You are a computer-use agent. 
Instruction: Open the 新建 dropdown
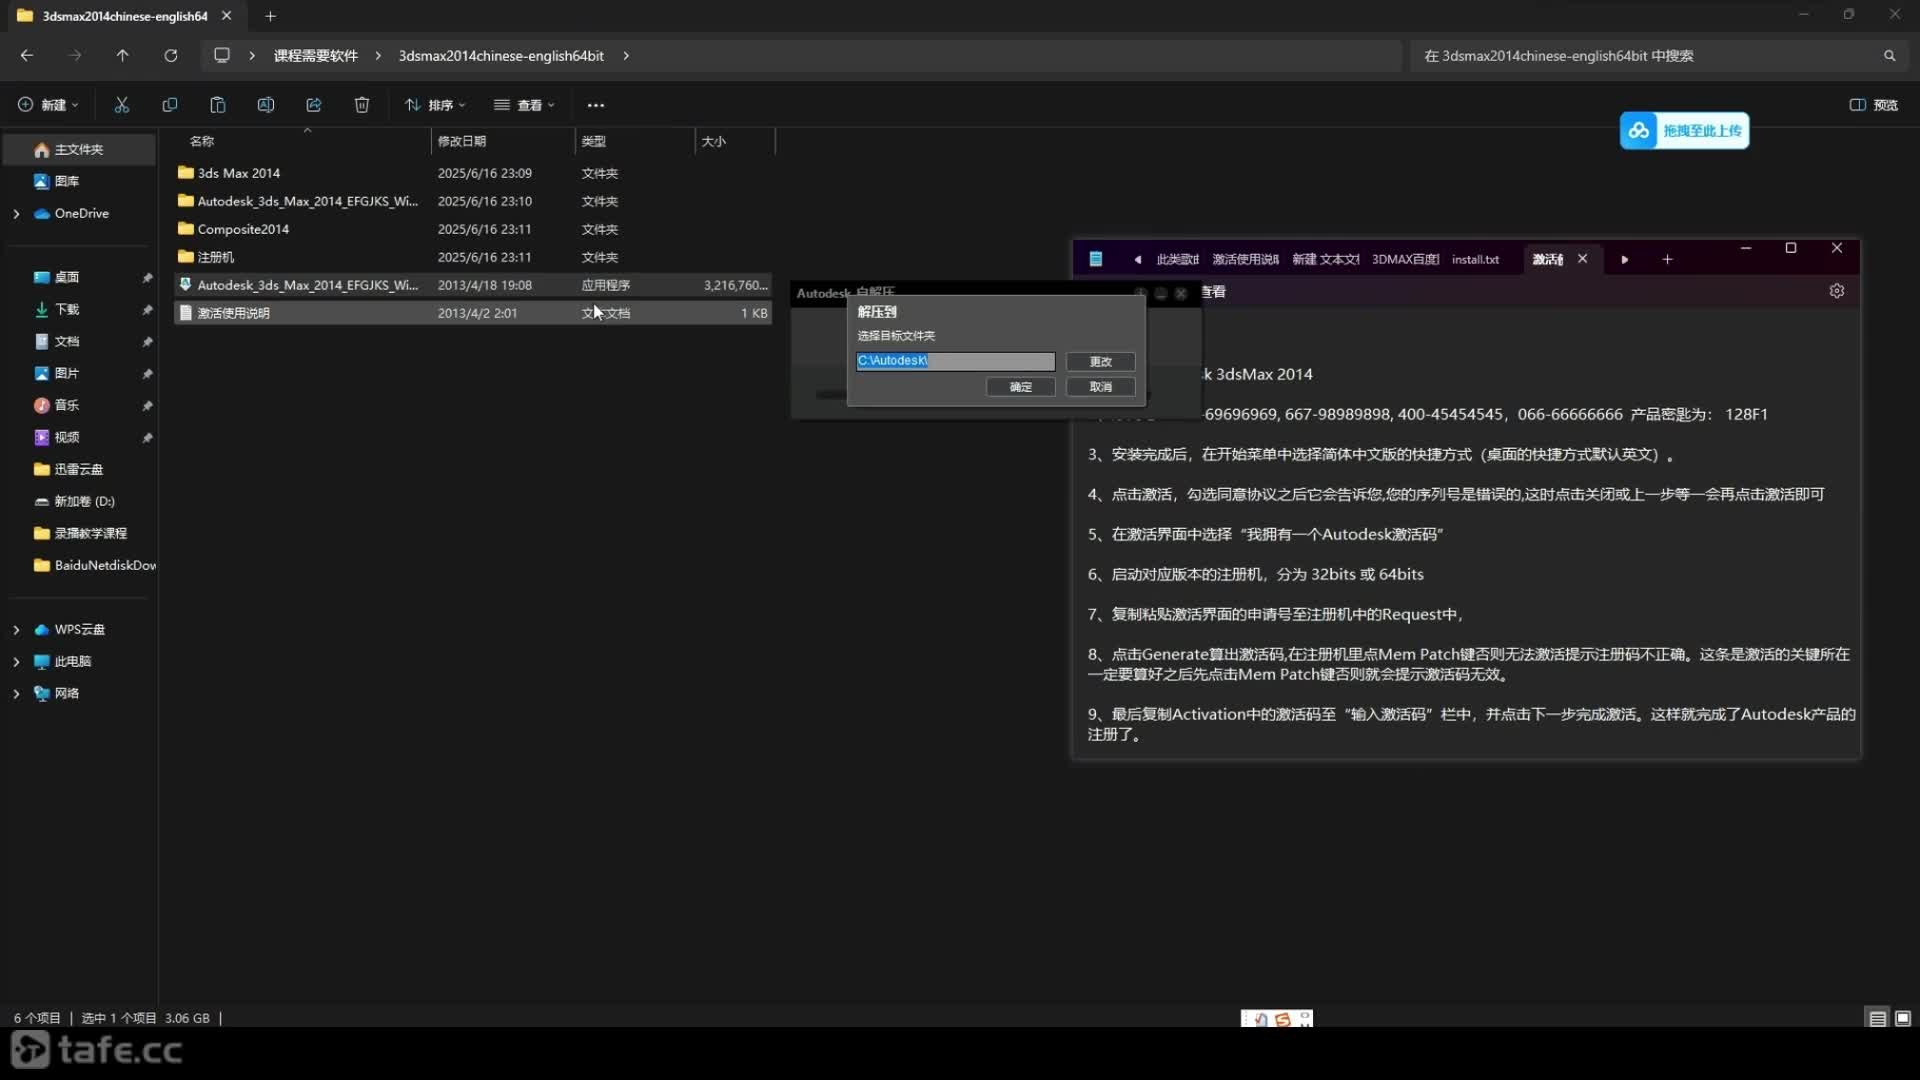tap(48, 105)
